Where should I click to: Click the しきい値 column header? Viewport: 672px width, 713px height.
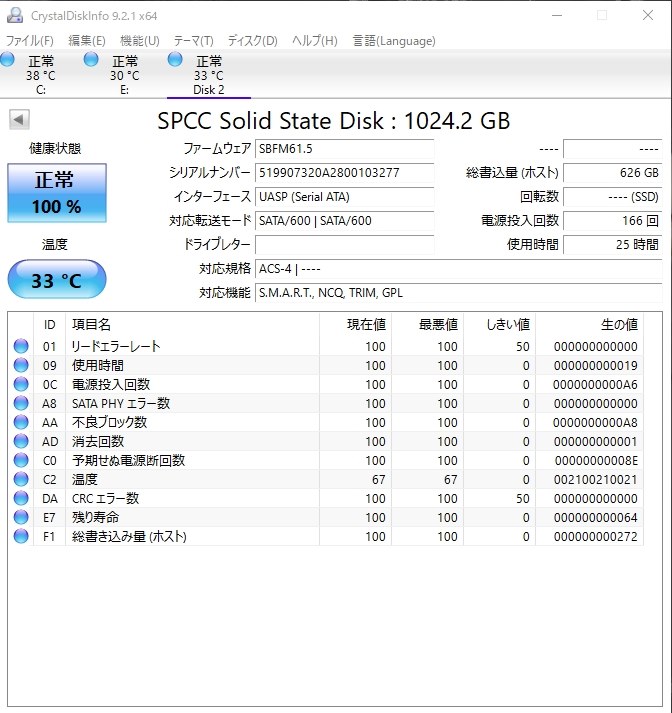point(500,325)
